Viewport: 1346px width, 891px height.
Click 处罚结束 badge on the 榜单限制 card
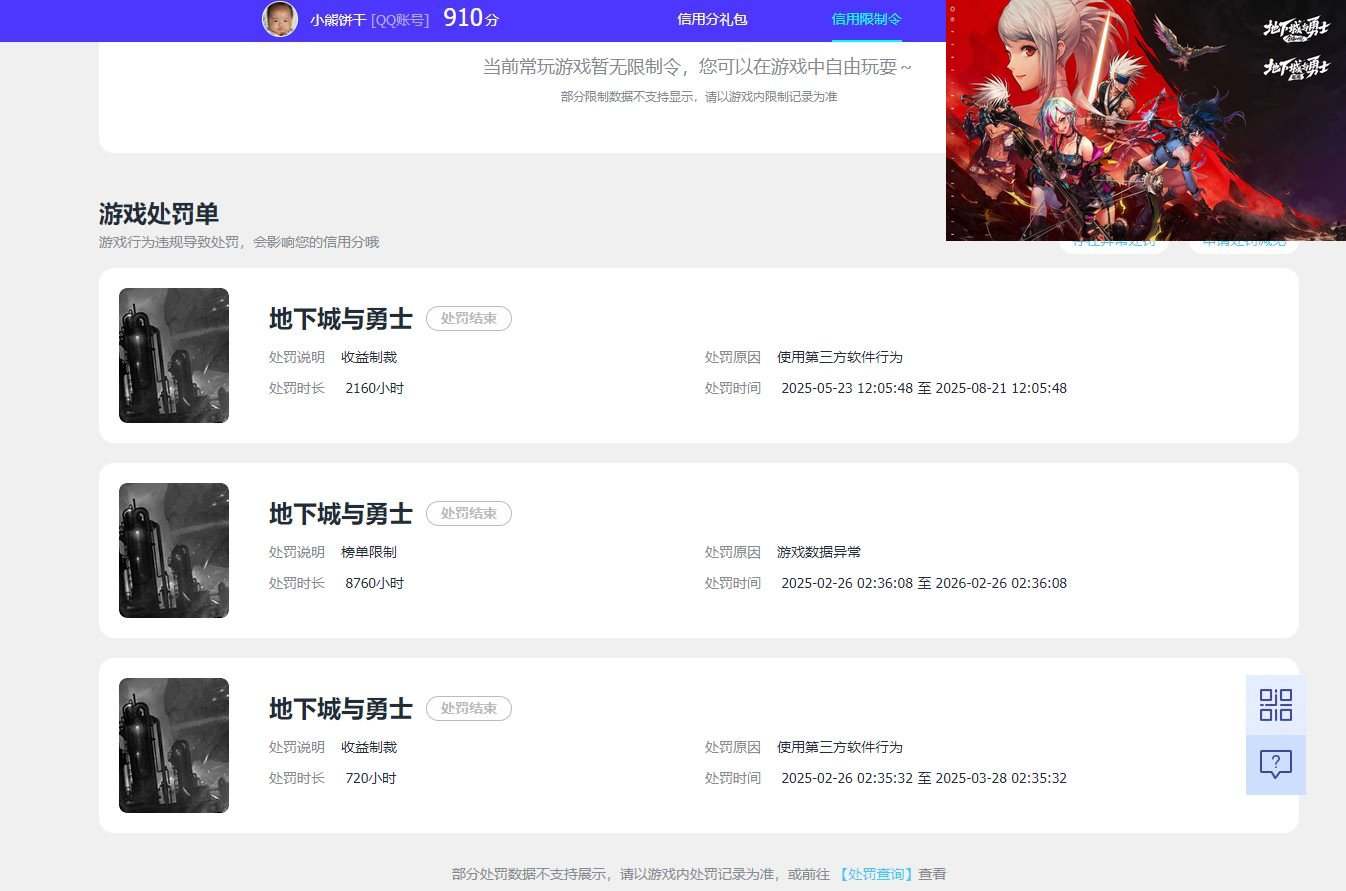coord(469,514)
